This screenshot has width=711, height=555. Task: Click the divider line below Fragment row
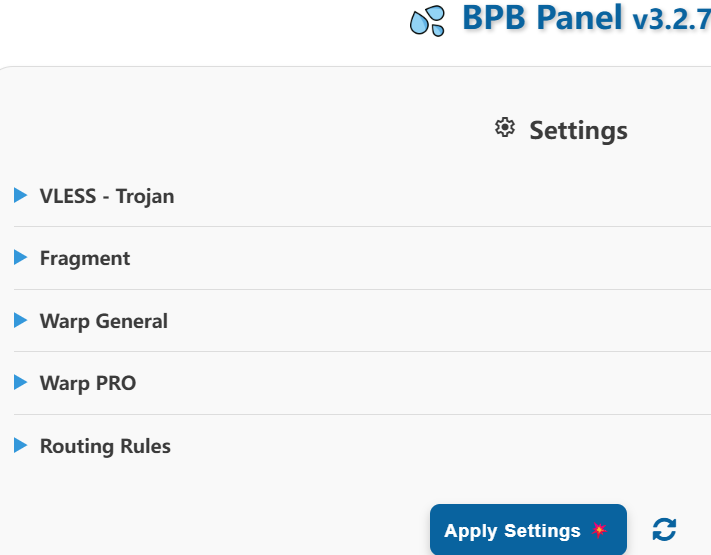360,289
